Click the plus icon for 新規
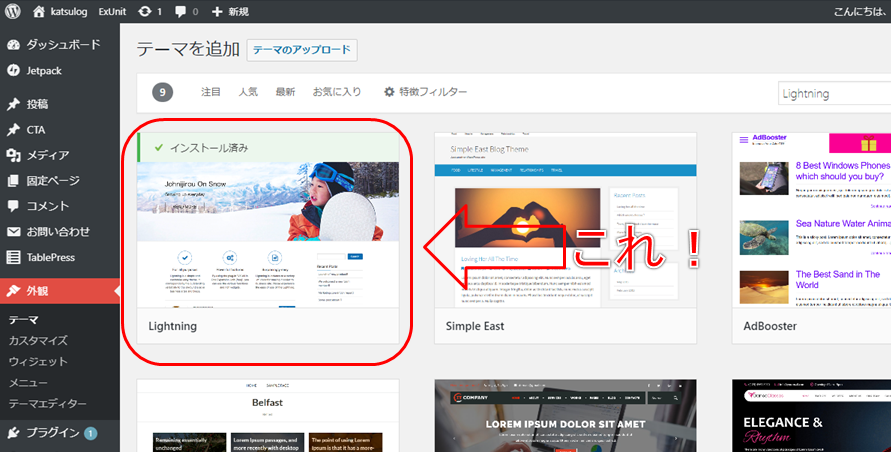 coord(216,11)
